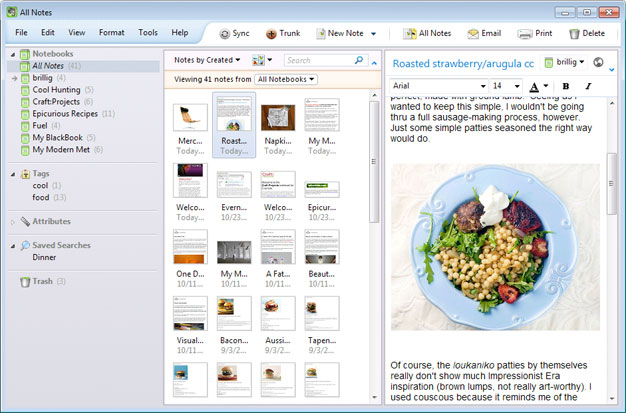This screenshot has width=626, height=413.
Task: Open the Arial font dropdown
Action: pos(447,86)
